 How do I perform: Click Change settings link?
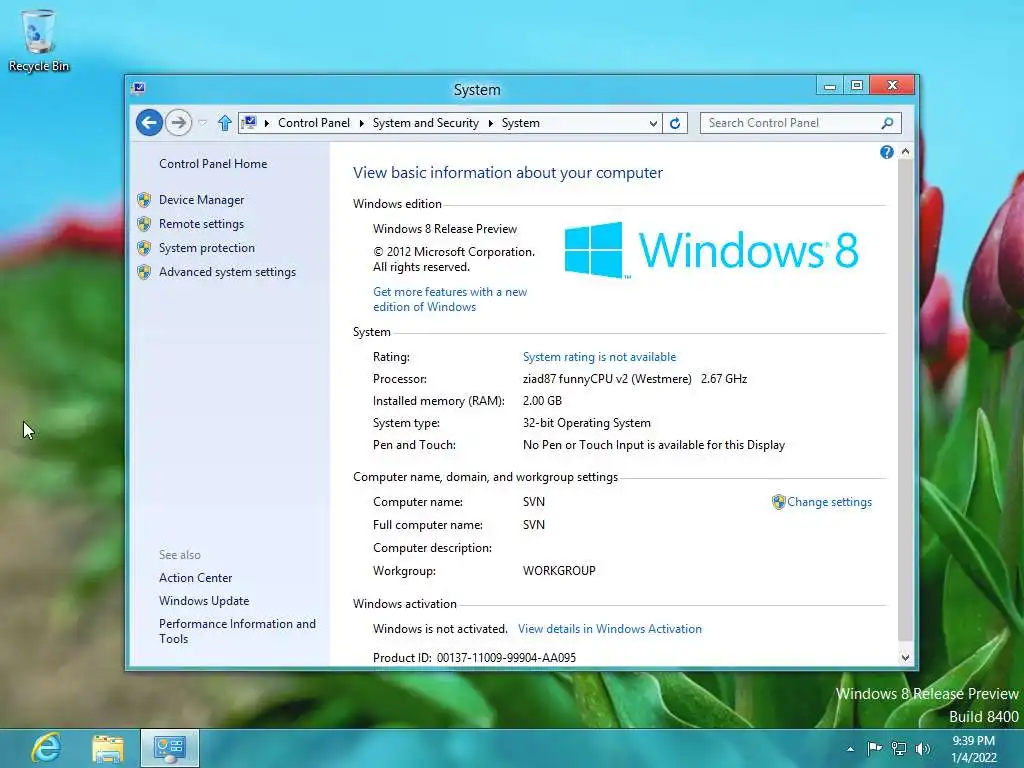coord(829,502)
